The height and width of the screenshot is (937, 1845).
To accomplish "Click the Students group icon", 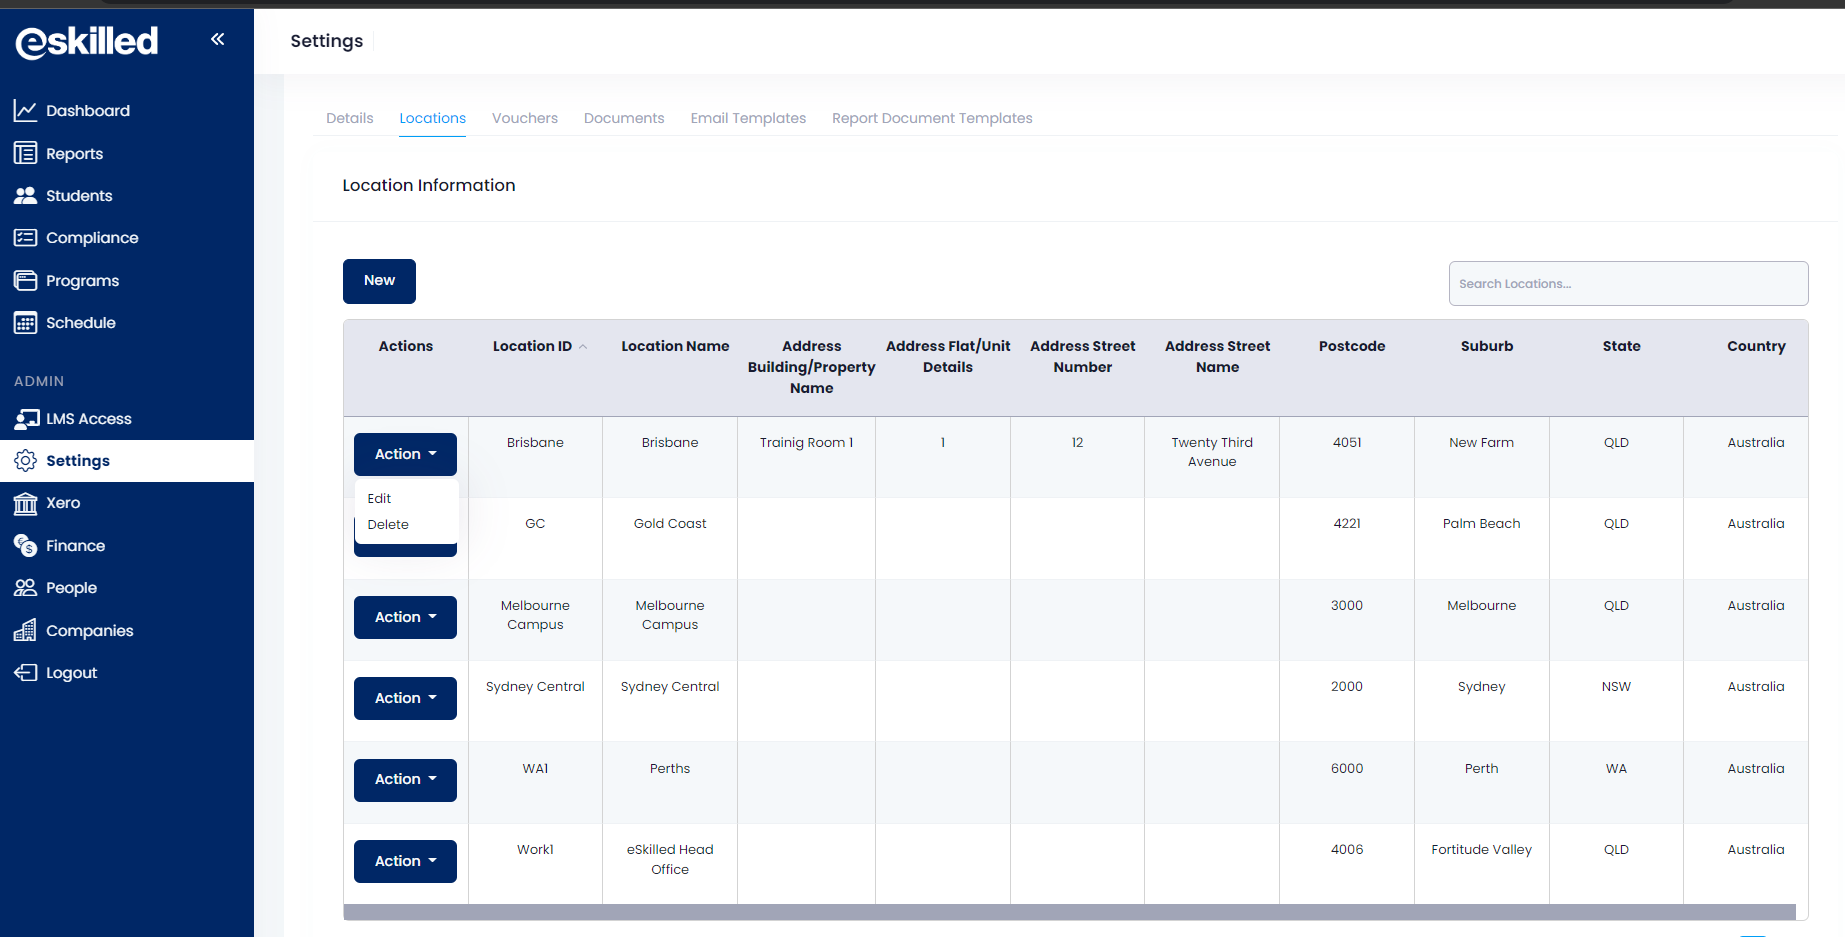I will point(25,195).
